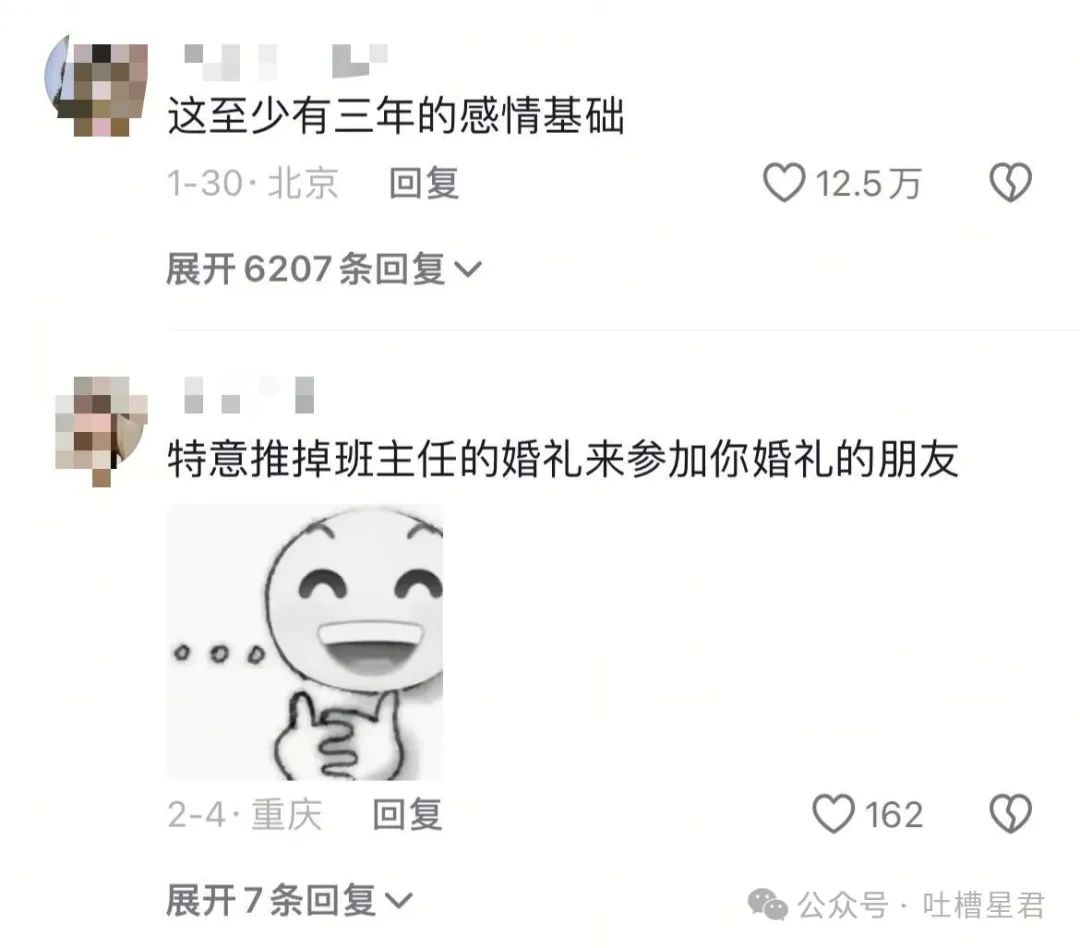
Task: Open the second commenter's blurred username
Action: tap(249, 395)
